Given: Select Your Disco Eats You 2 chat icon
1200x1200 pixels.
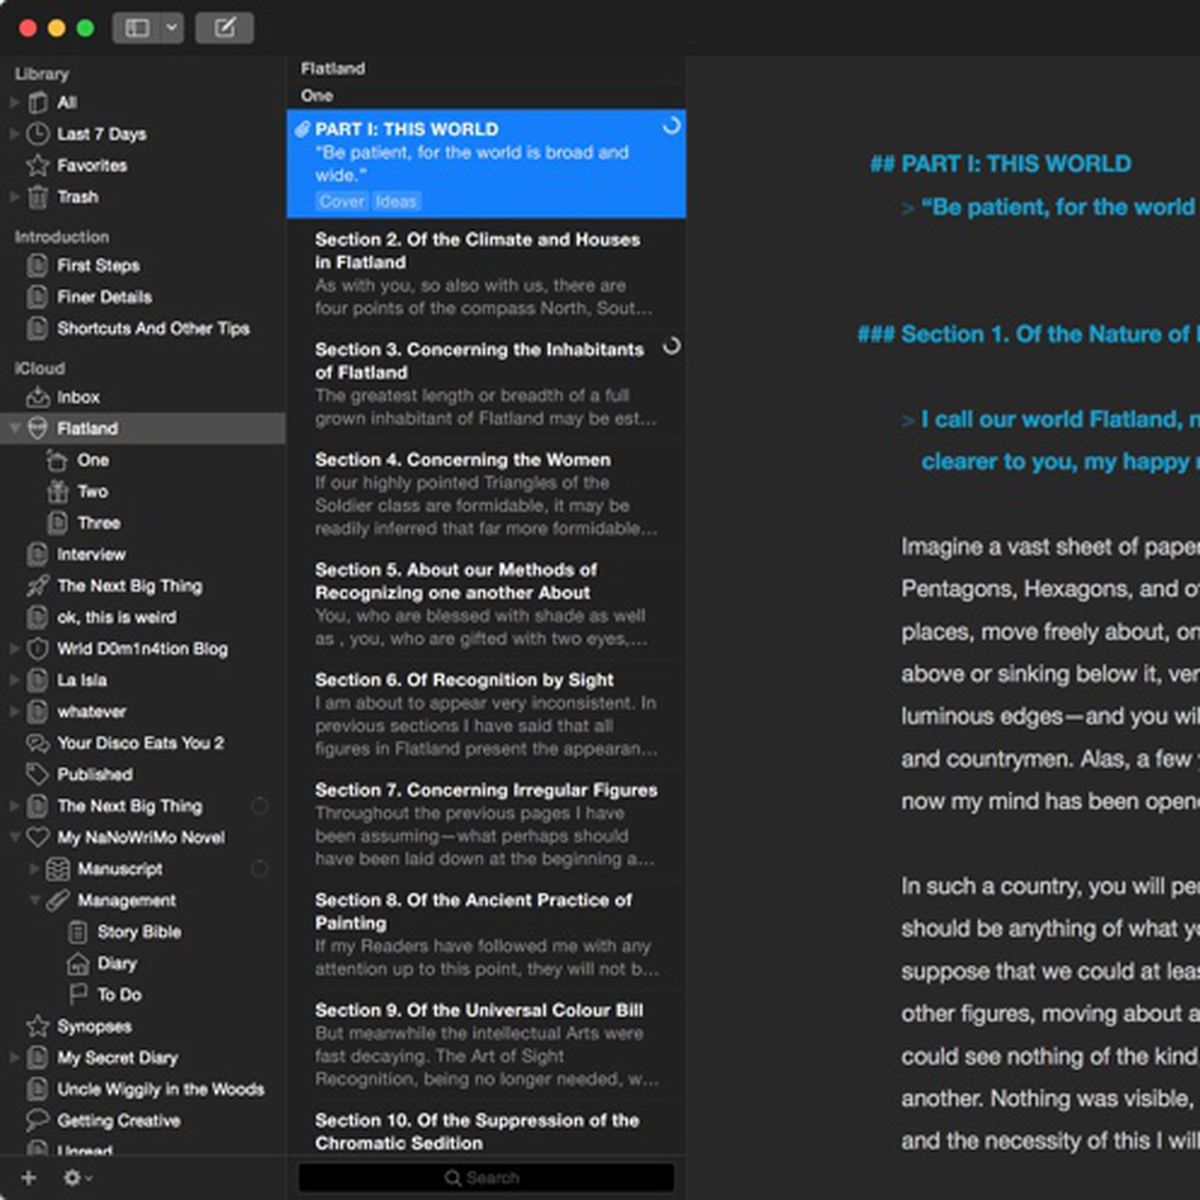Looking at the screenshot, I should tap(38, 743).
